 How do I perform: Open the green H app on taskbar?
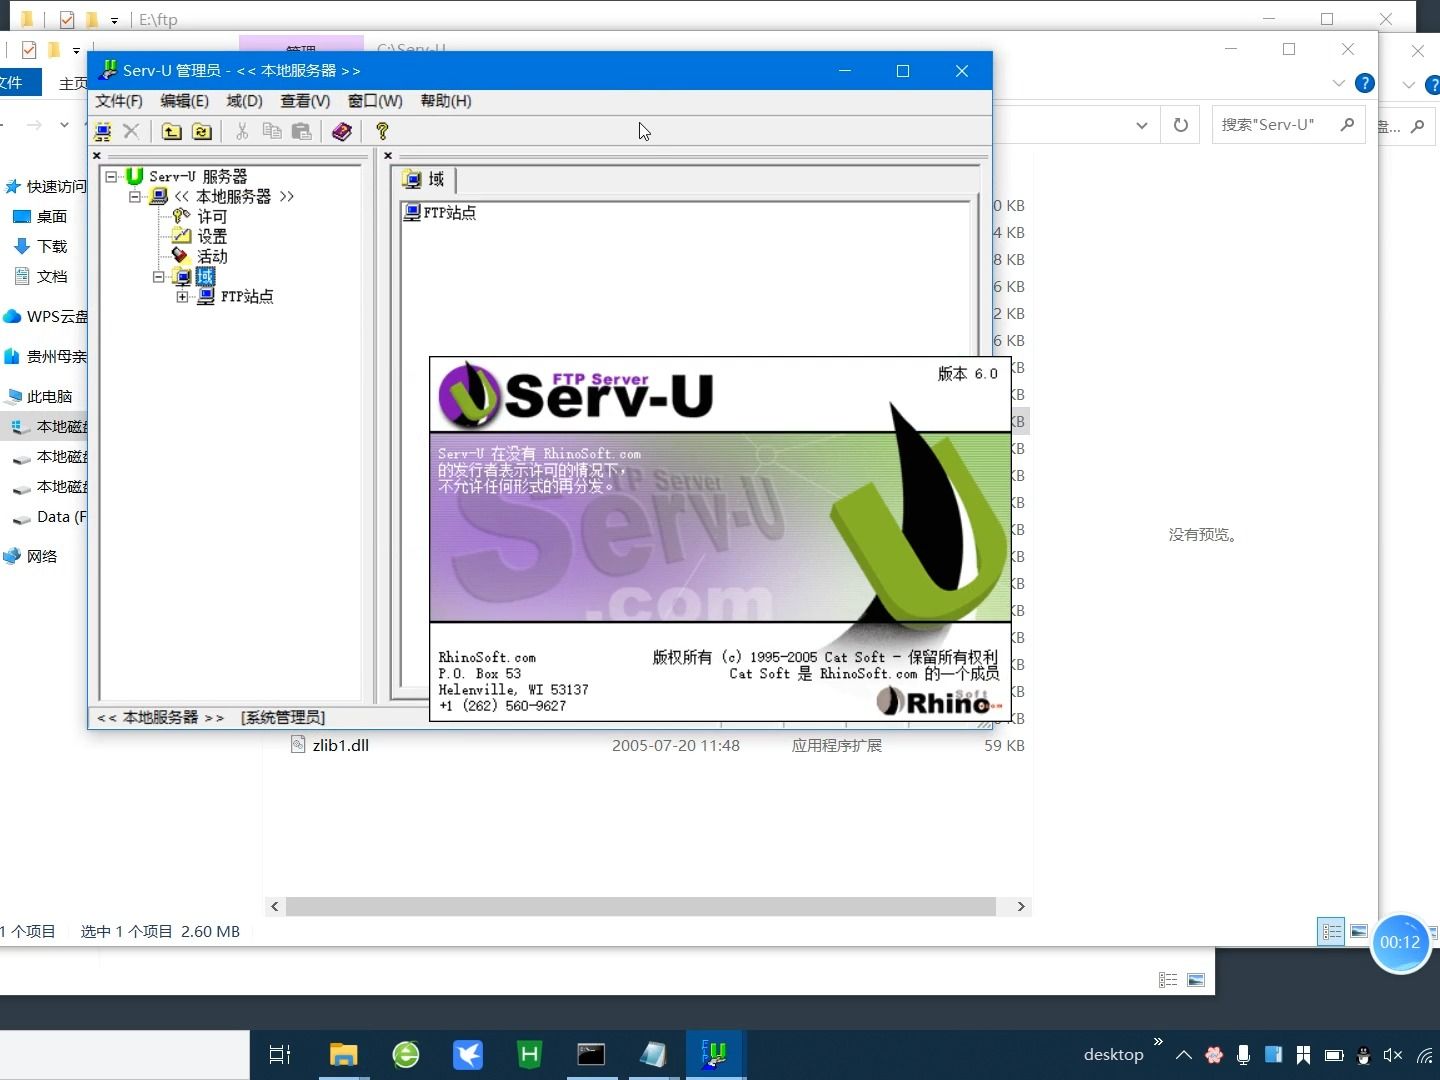[529, 1054]
